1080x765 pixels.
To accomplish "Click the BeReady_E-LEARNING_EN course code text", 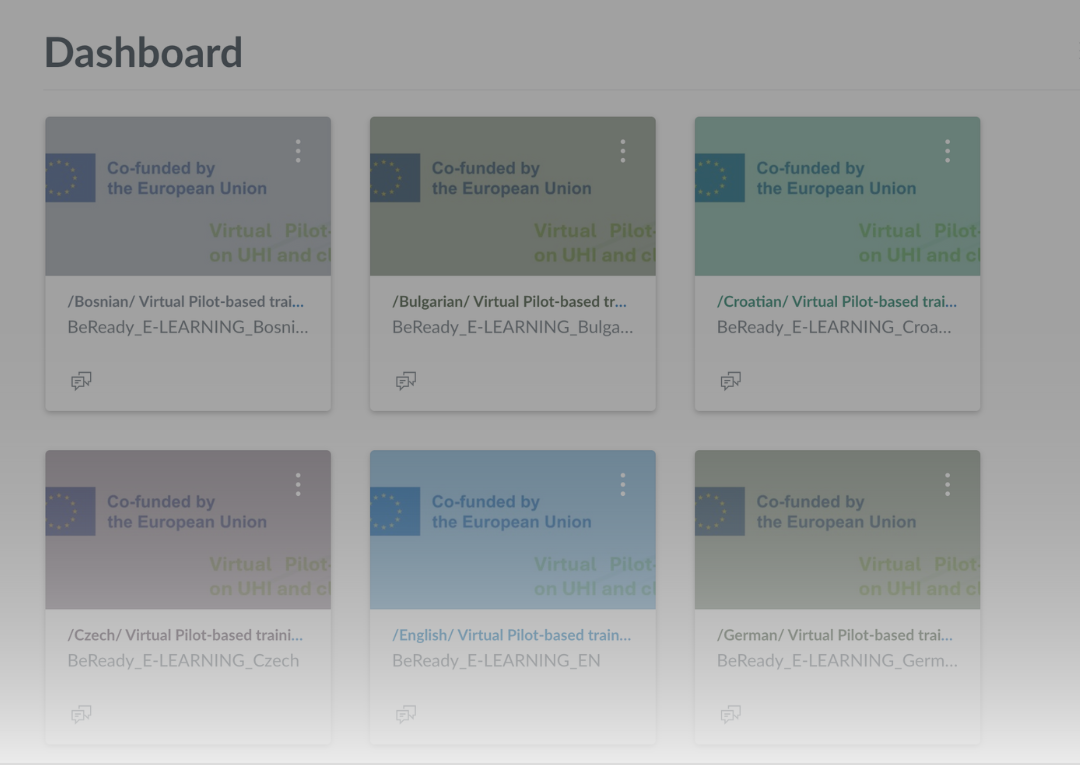I will tap(496, 660).
